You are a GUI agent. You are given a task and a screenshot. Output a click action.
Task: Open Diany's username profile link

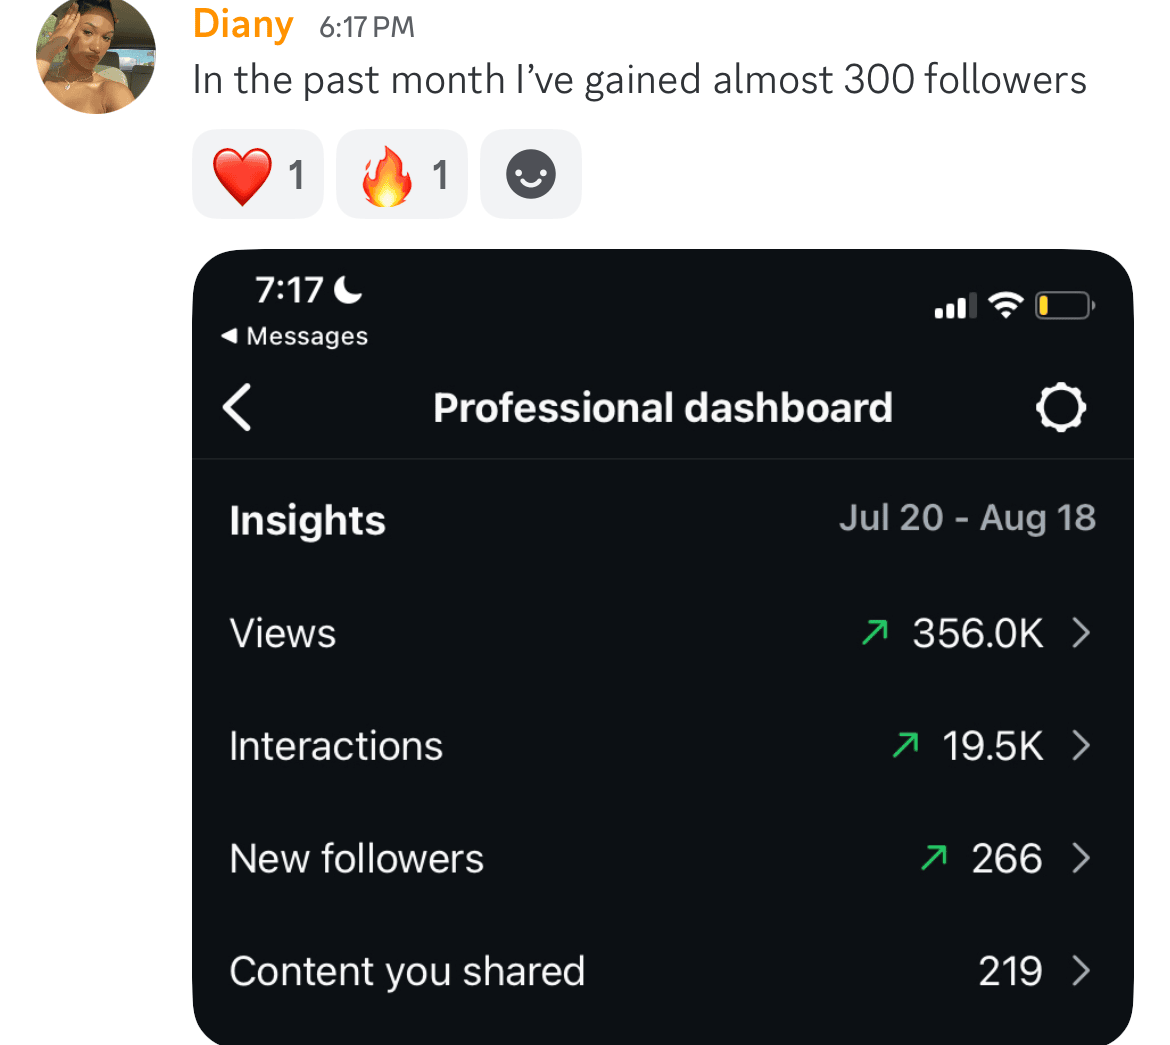(243, 25)
